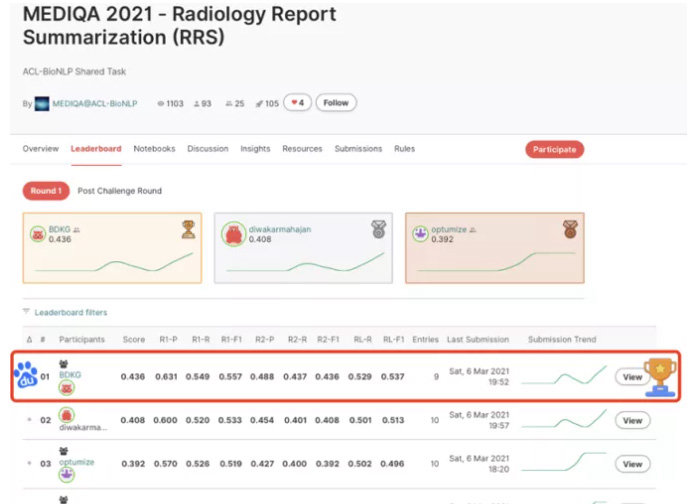The width and height of the screenshot is (700, 504).
Task: Open the Overview tab
Action: (40, 149)
